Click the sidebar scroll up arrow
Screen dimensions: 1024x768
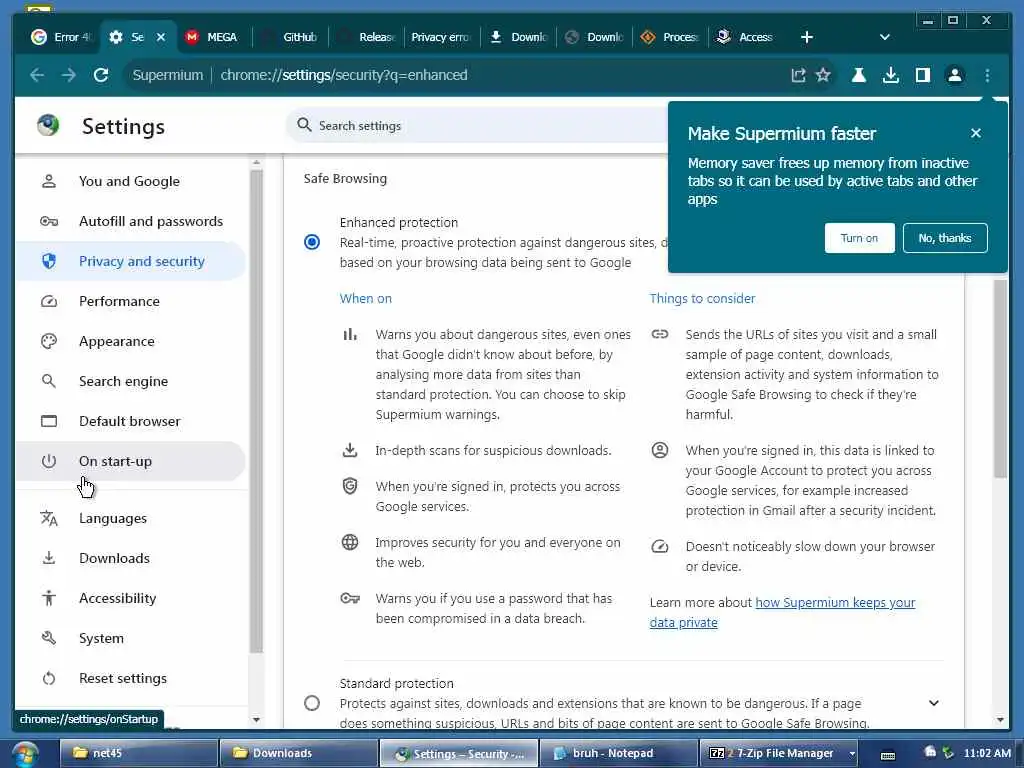tap(256, 162)
